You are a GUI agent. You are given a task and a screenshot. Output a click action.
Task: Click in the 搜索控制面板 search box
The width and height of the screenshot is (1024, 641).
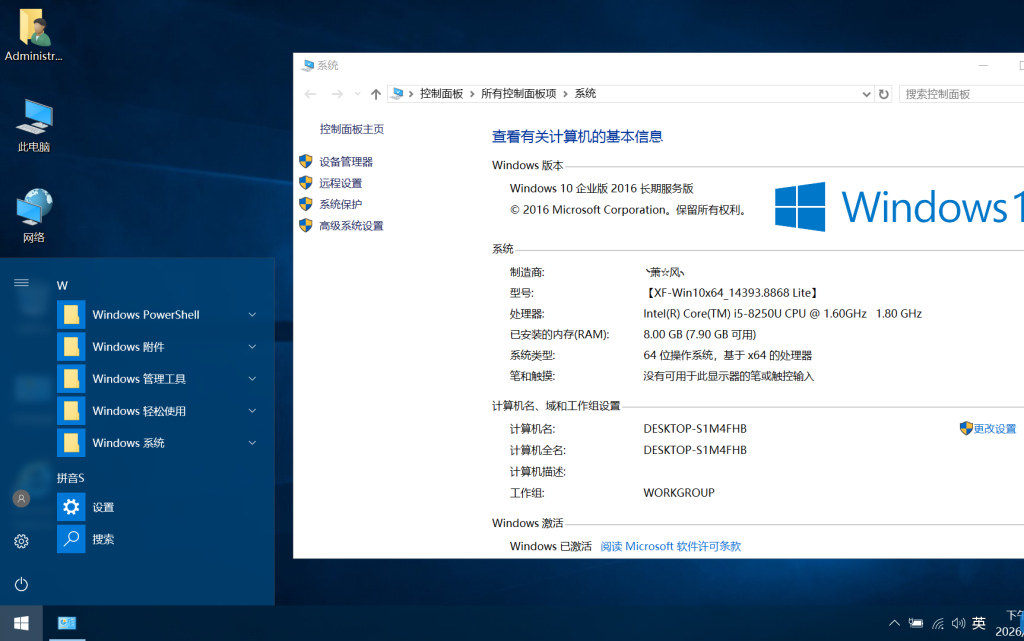(961, 94)
